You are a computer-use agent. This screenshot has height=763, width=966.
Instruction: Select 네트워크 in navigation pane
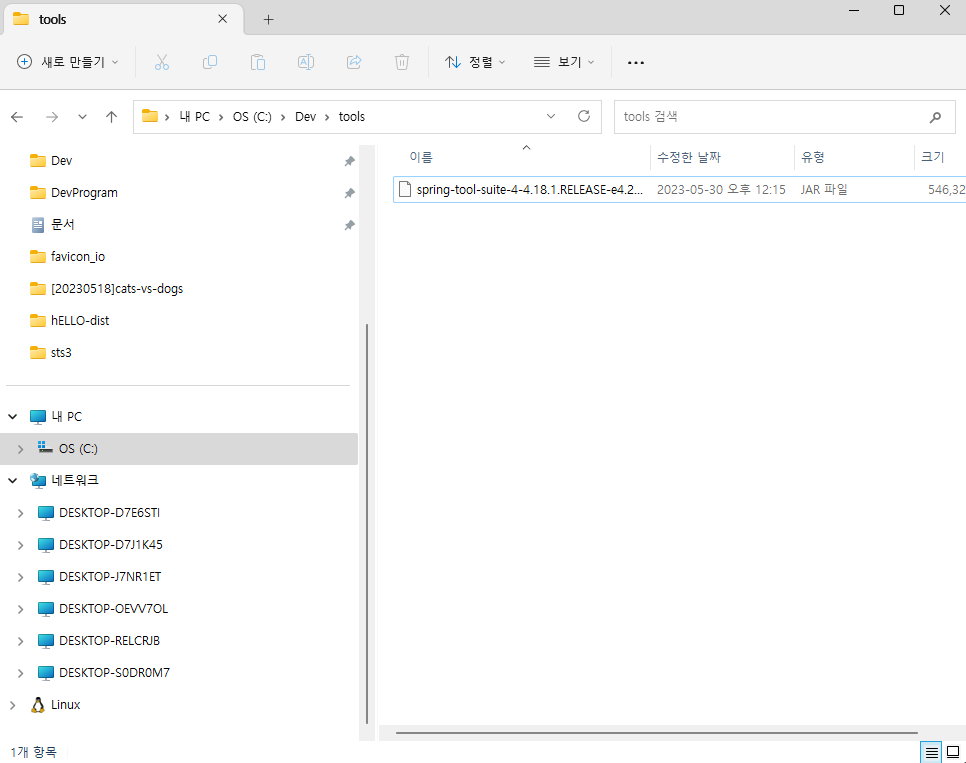pyautogui.click(x=75, y=480)
